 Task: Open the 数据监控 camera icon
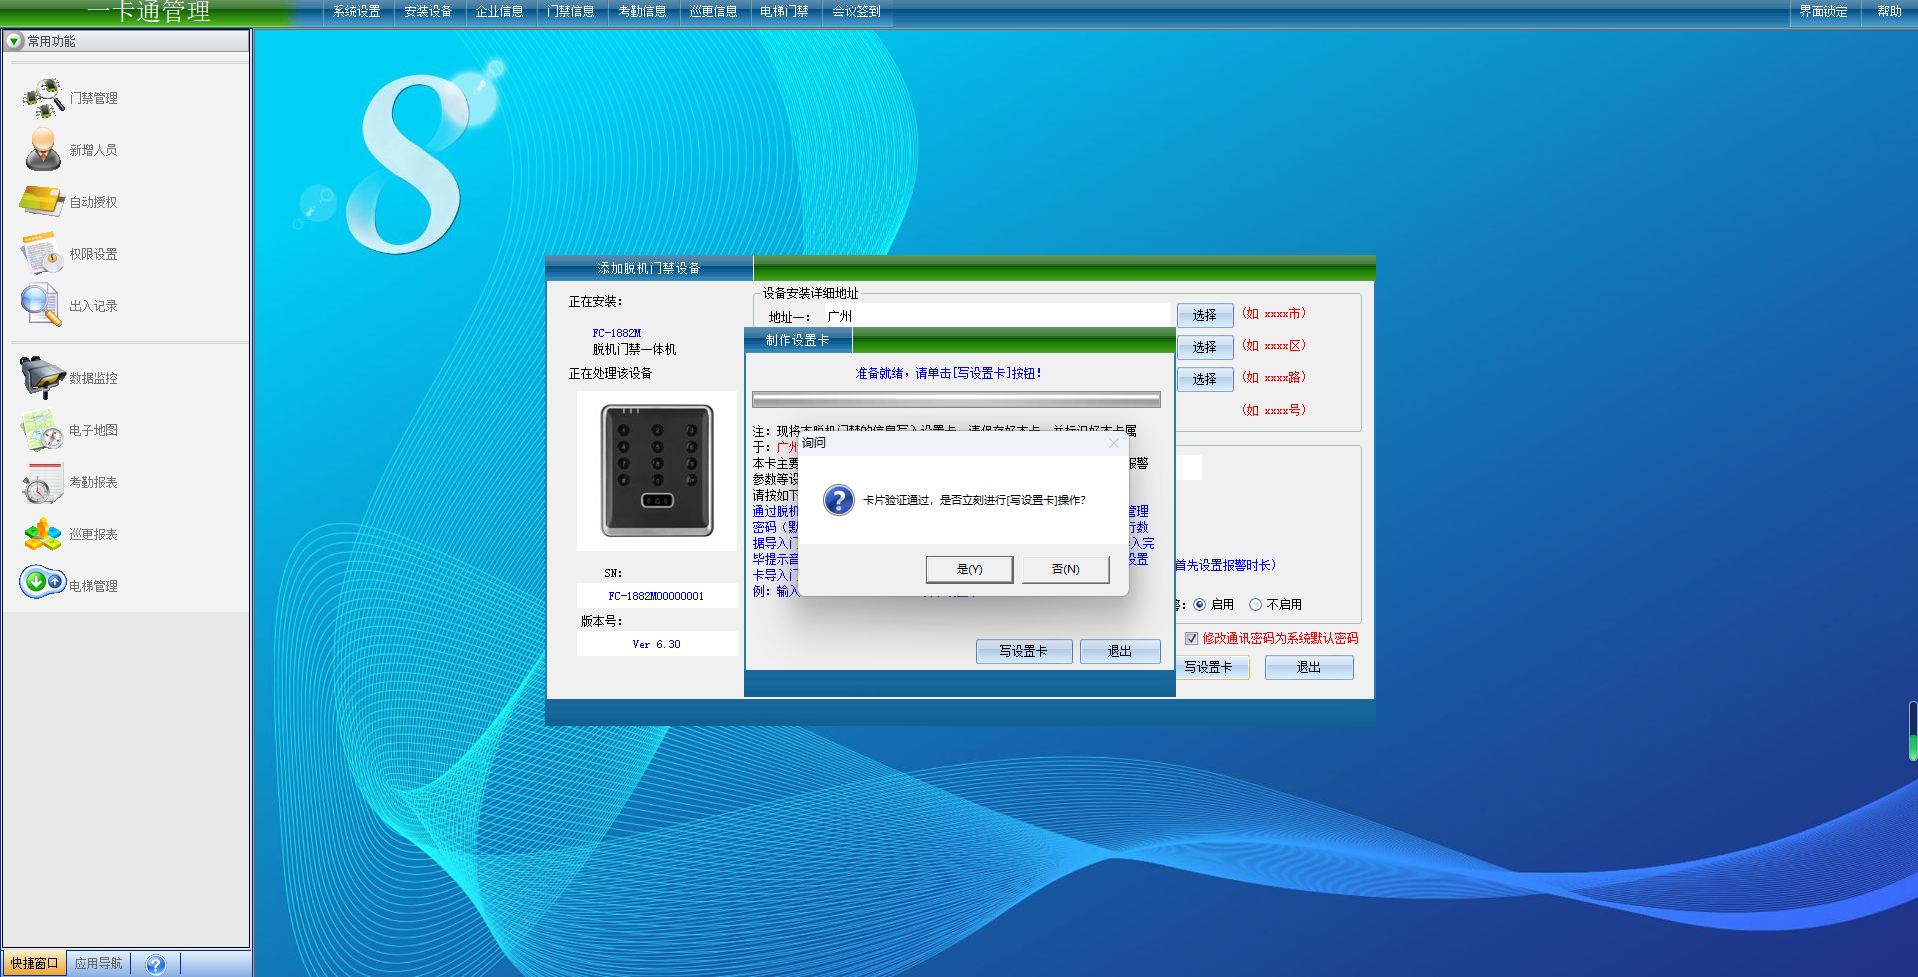pyautogui.click(x=42, y=377)
